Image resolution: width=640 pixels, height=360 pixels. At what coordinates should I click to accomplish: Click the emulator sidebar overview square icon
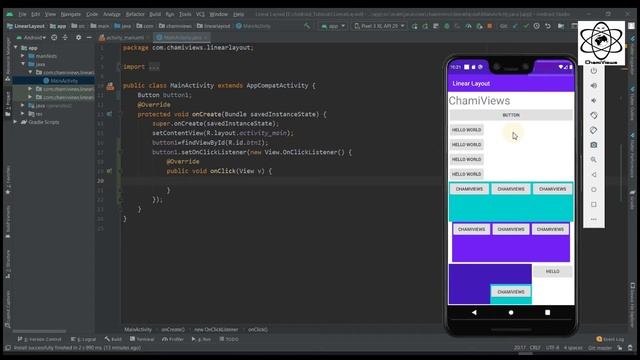593,204
